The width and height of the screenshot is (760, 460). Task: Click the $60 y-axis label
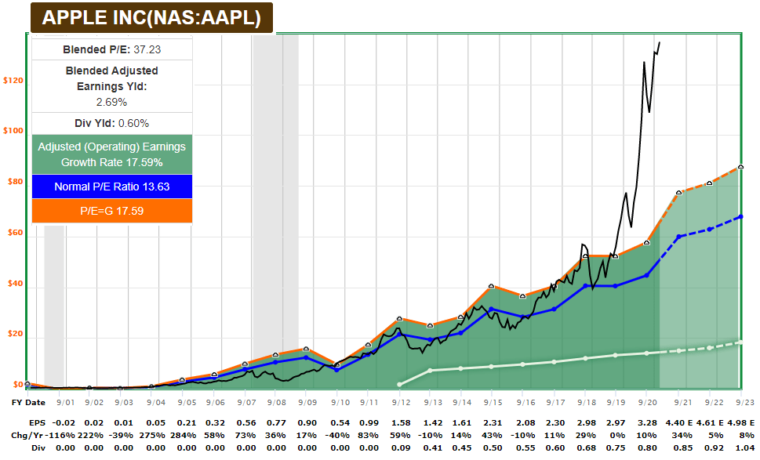pyautogui.click(x=15, y=233)
